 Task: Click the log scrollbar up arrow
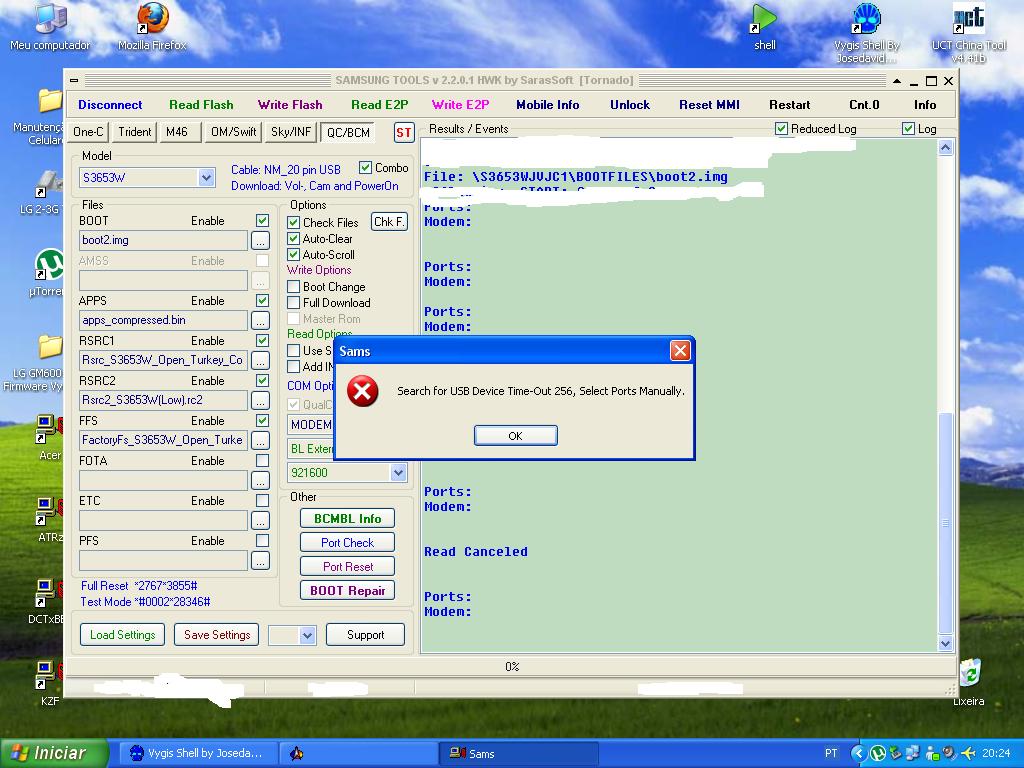pyautogui.click(x=945, y=148)
